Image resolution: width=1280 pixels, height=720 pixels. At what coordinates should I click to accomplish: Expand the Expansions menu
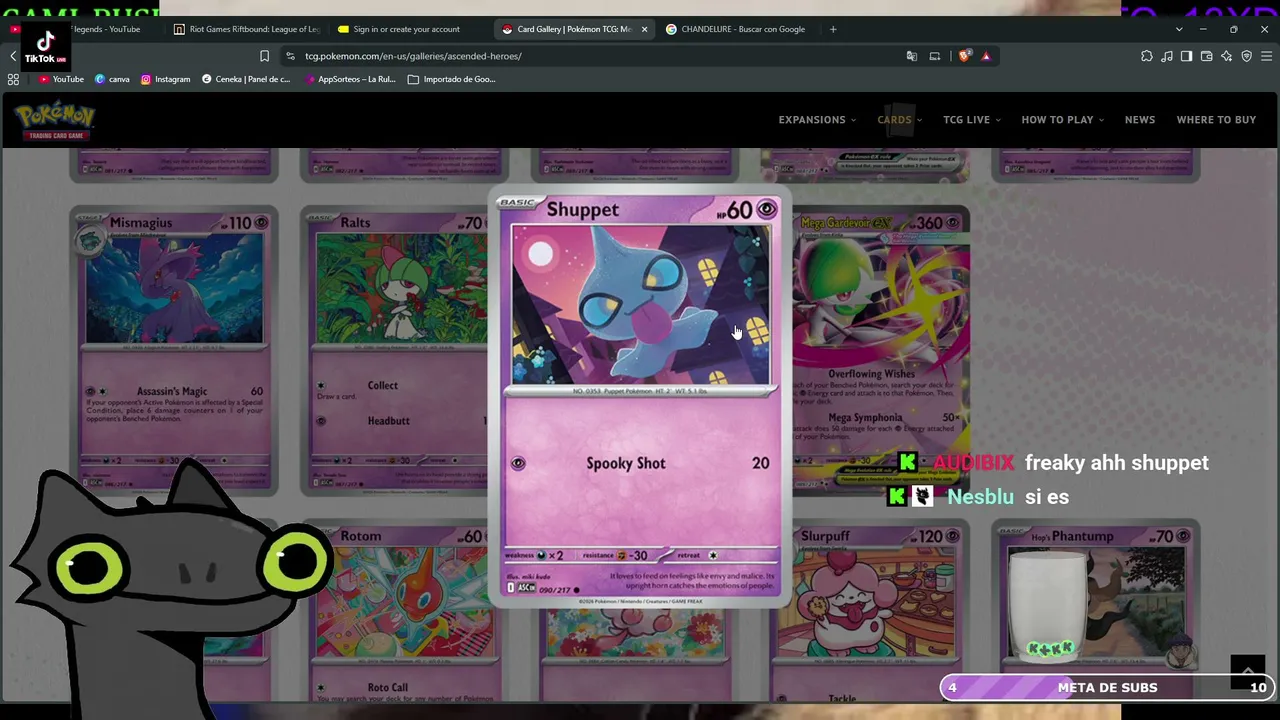click(817, 120)
